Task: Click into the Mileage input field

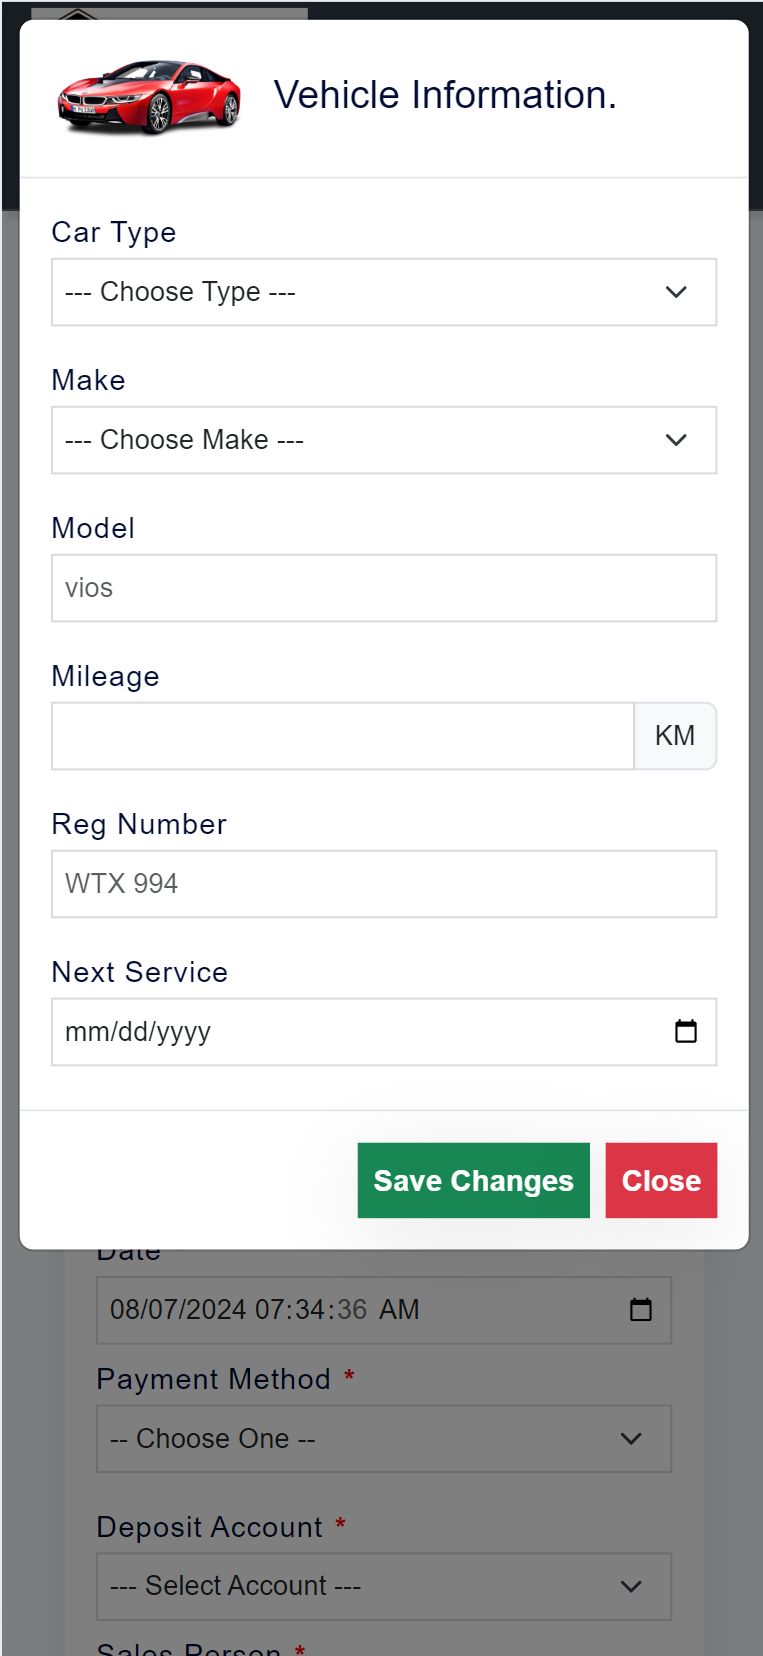Action: tap(343, 736)
